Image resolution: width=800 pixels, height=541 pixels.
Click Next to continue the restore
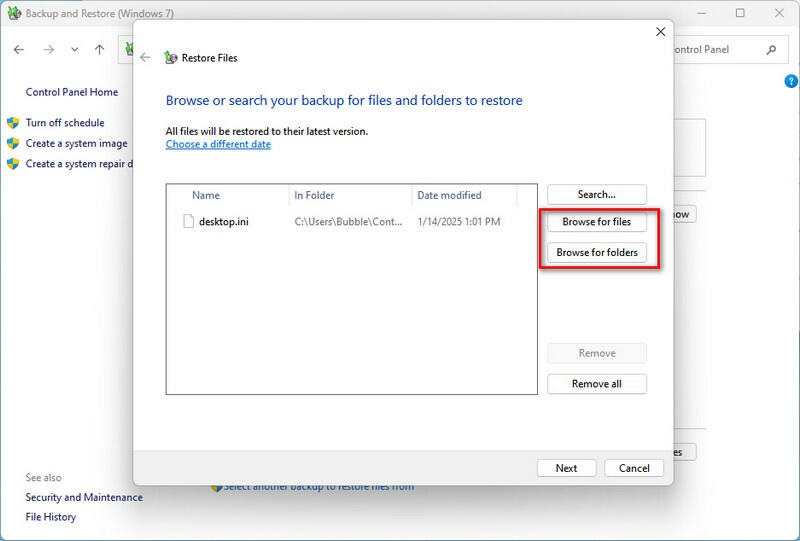[566, 468]
